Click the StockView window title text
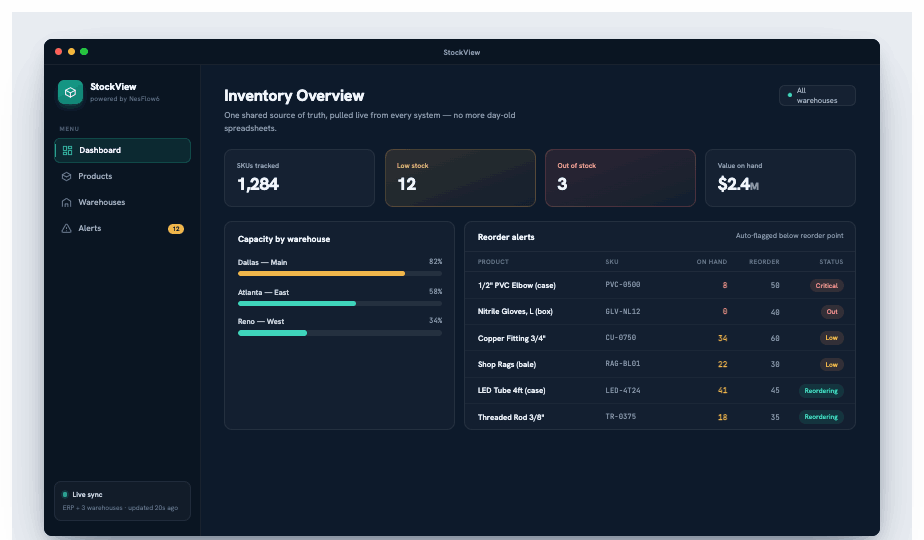The image size is (924, 540). 461,52
